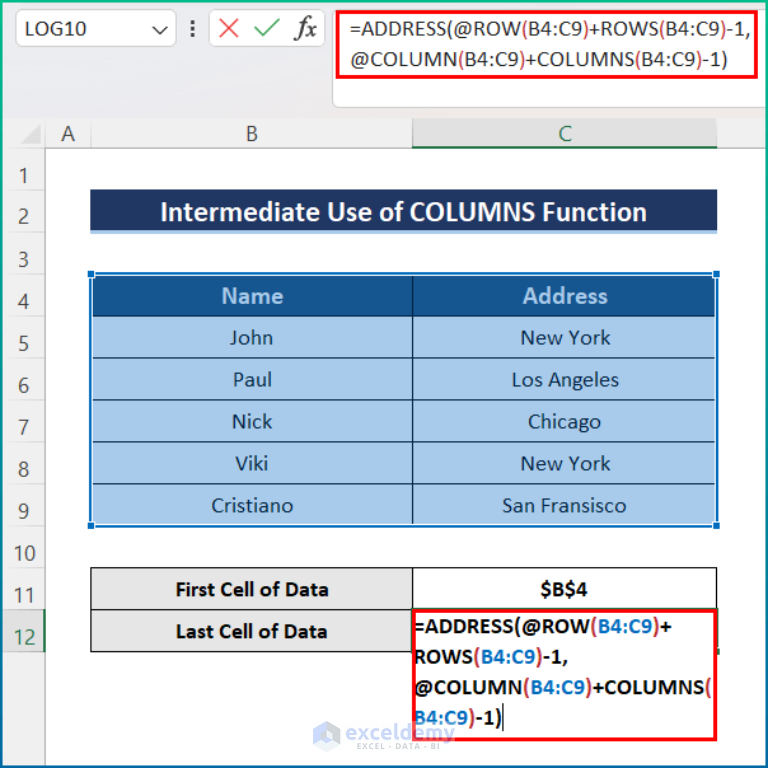Click the cell containing 'Viki'
The image size is (768, 768).
pyautogui.click(x=252, y=463)
